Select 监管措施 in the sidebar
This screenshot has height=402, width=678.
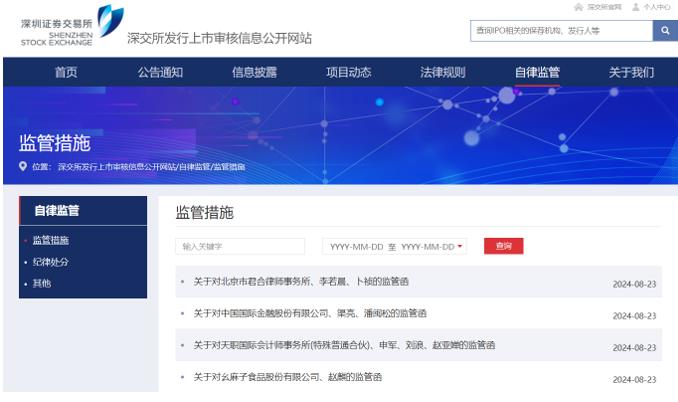click(x=51, y=240)
